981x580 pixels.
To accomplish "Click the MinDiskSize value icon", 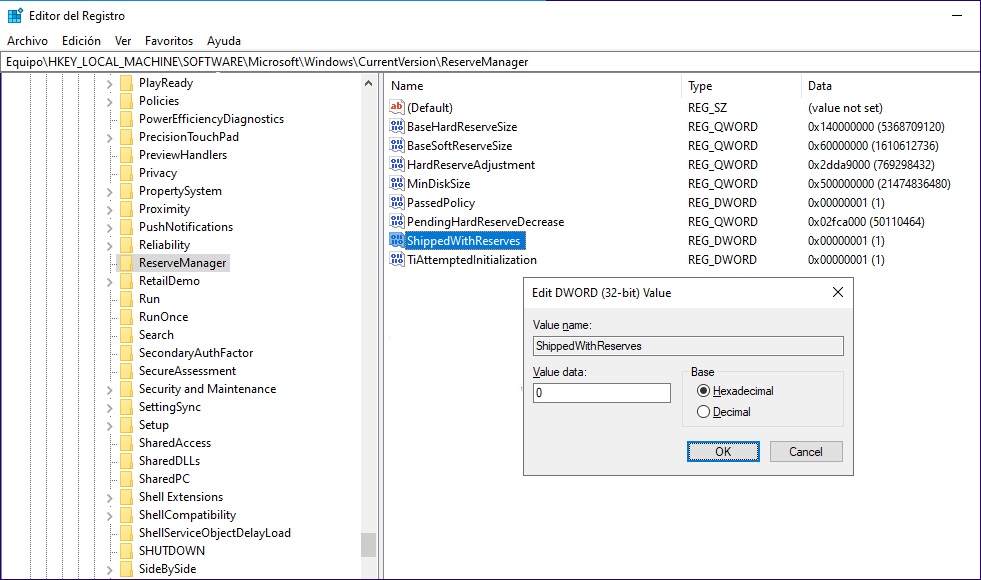I will point(397,183).
